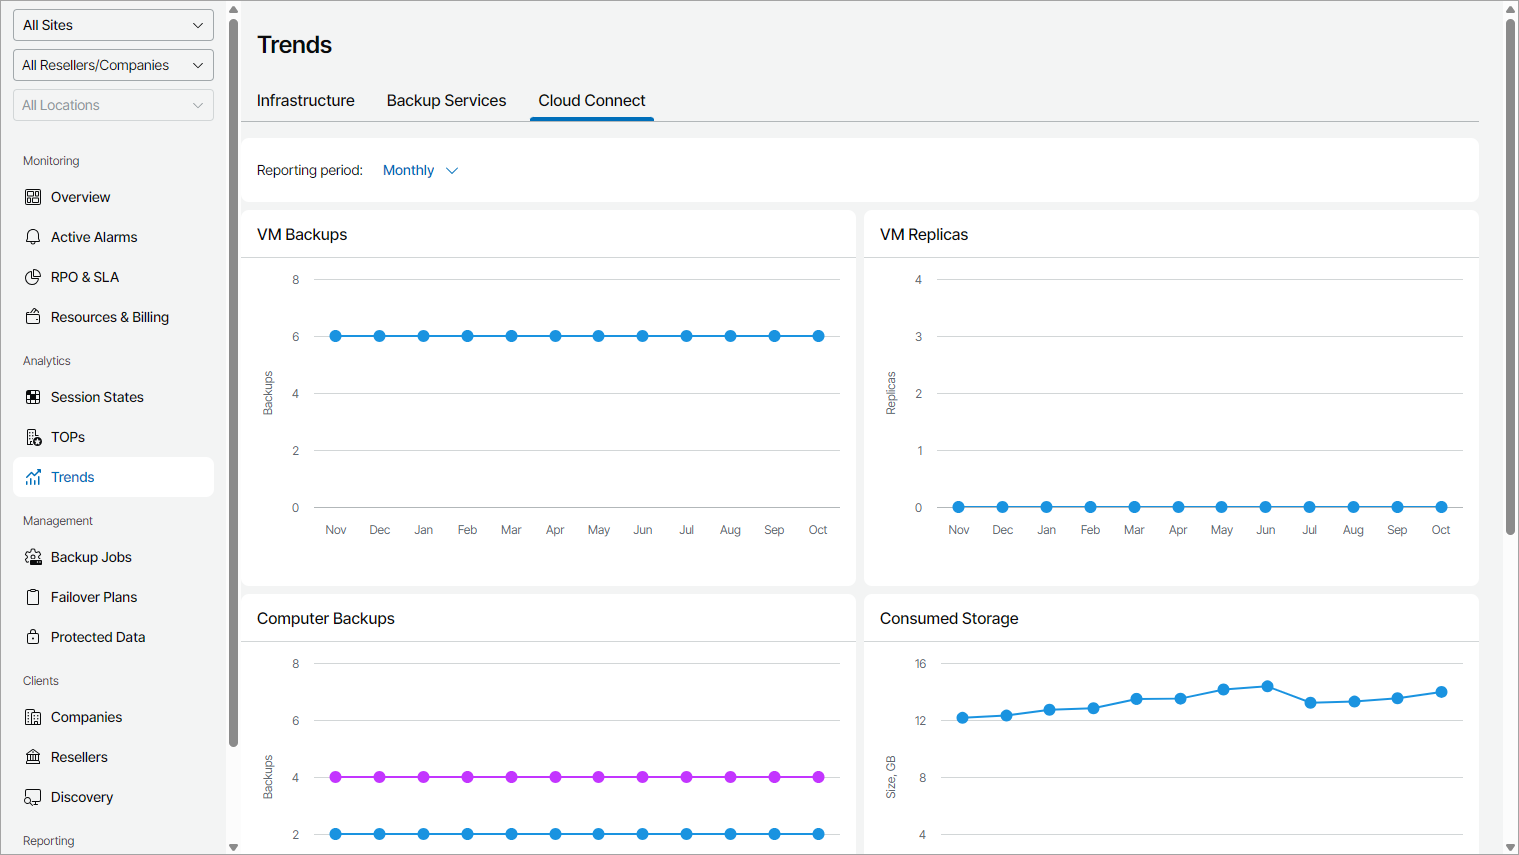Click the Session States icon
This screenshot has width=1519, height=855.
(33, 397)
